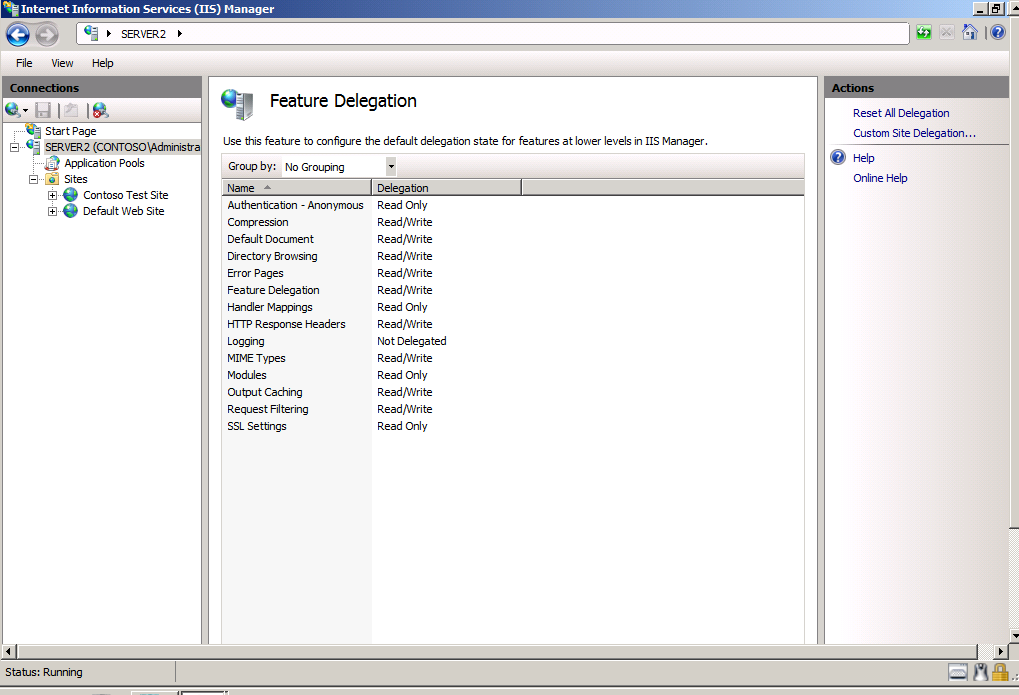Click the Contoso Test Site globe icon
This screenshot has width=1019, height=695.
pos(71,195)
